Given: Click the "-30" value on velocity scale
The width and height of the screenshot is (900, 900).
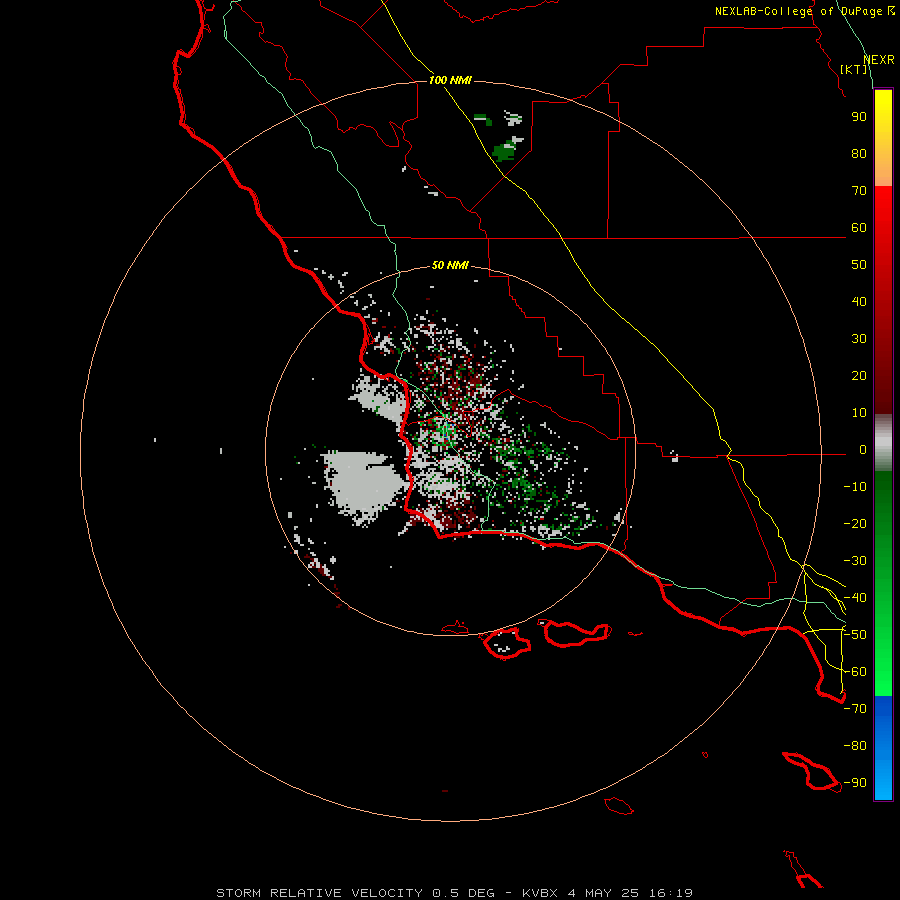Looking at the screenshot, I should [855, 561].
